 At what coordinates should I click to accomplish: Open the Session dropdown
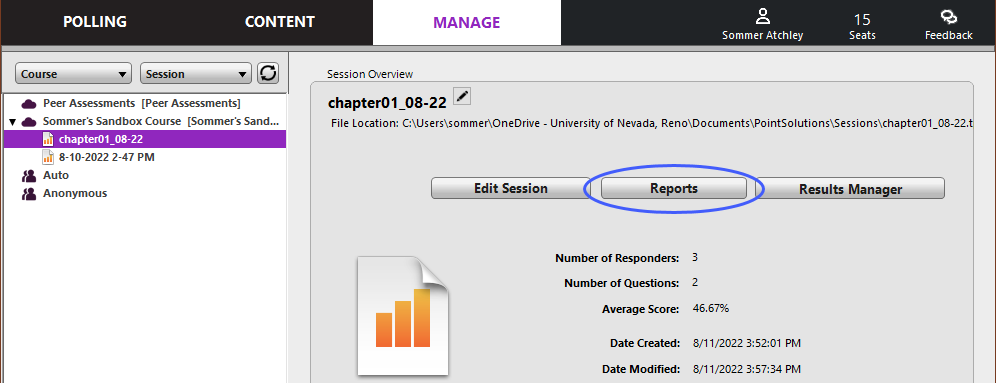(x=196, y=74)
